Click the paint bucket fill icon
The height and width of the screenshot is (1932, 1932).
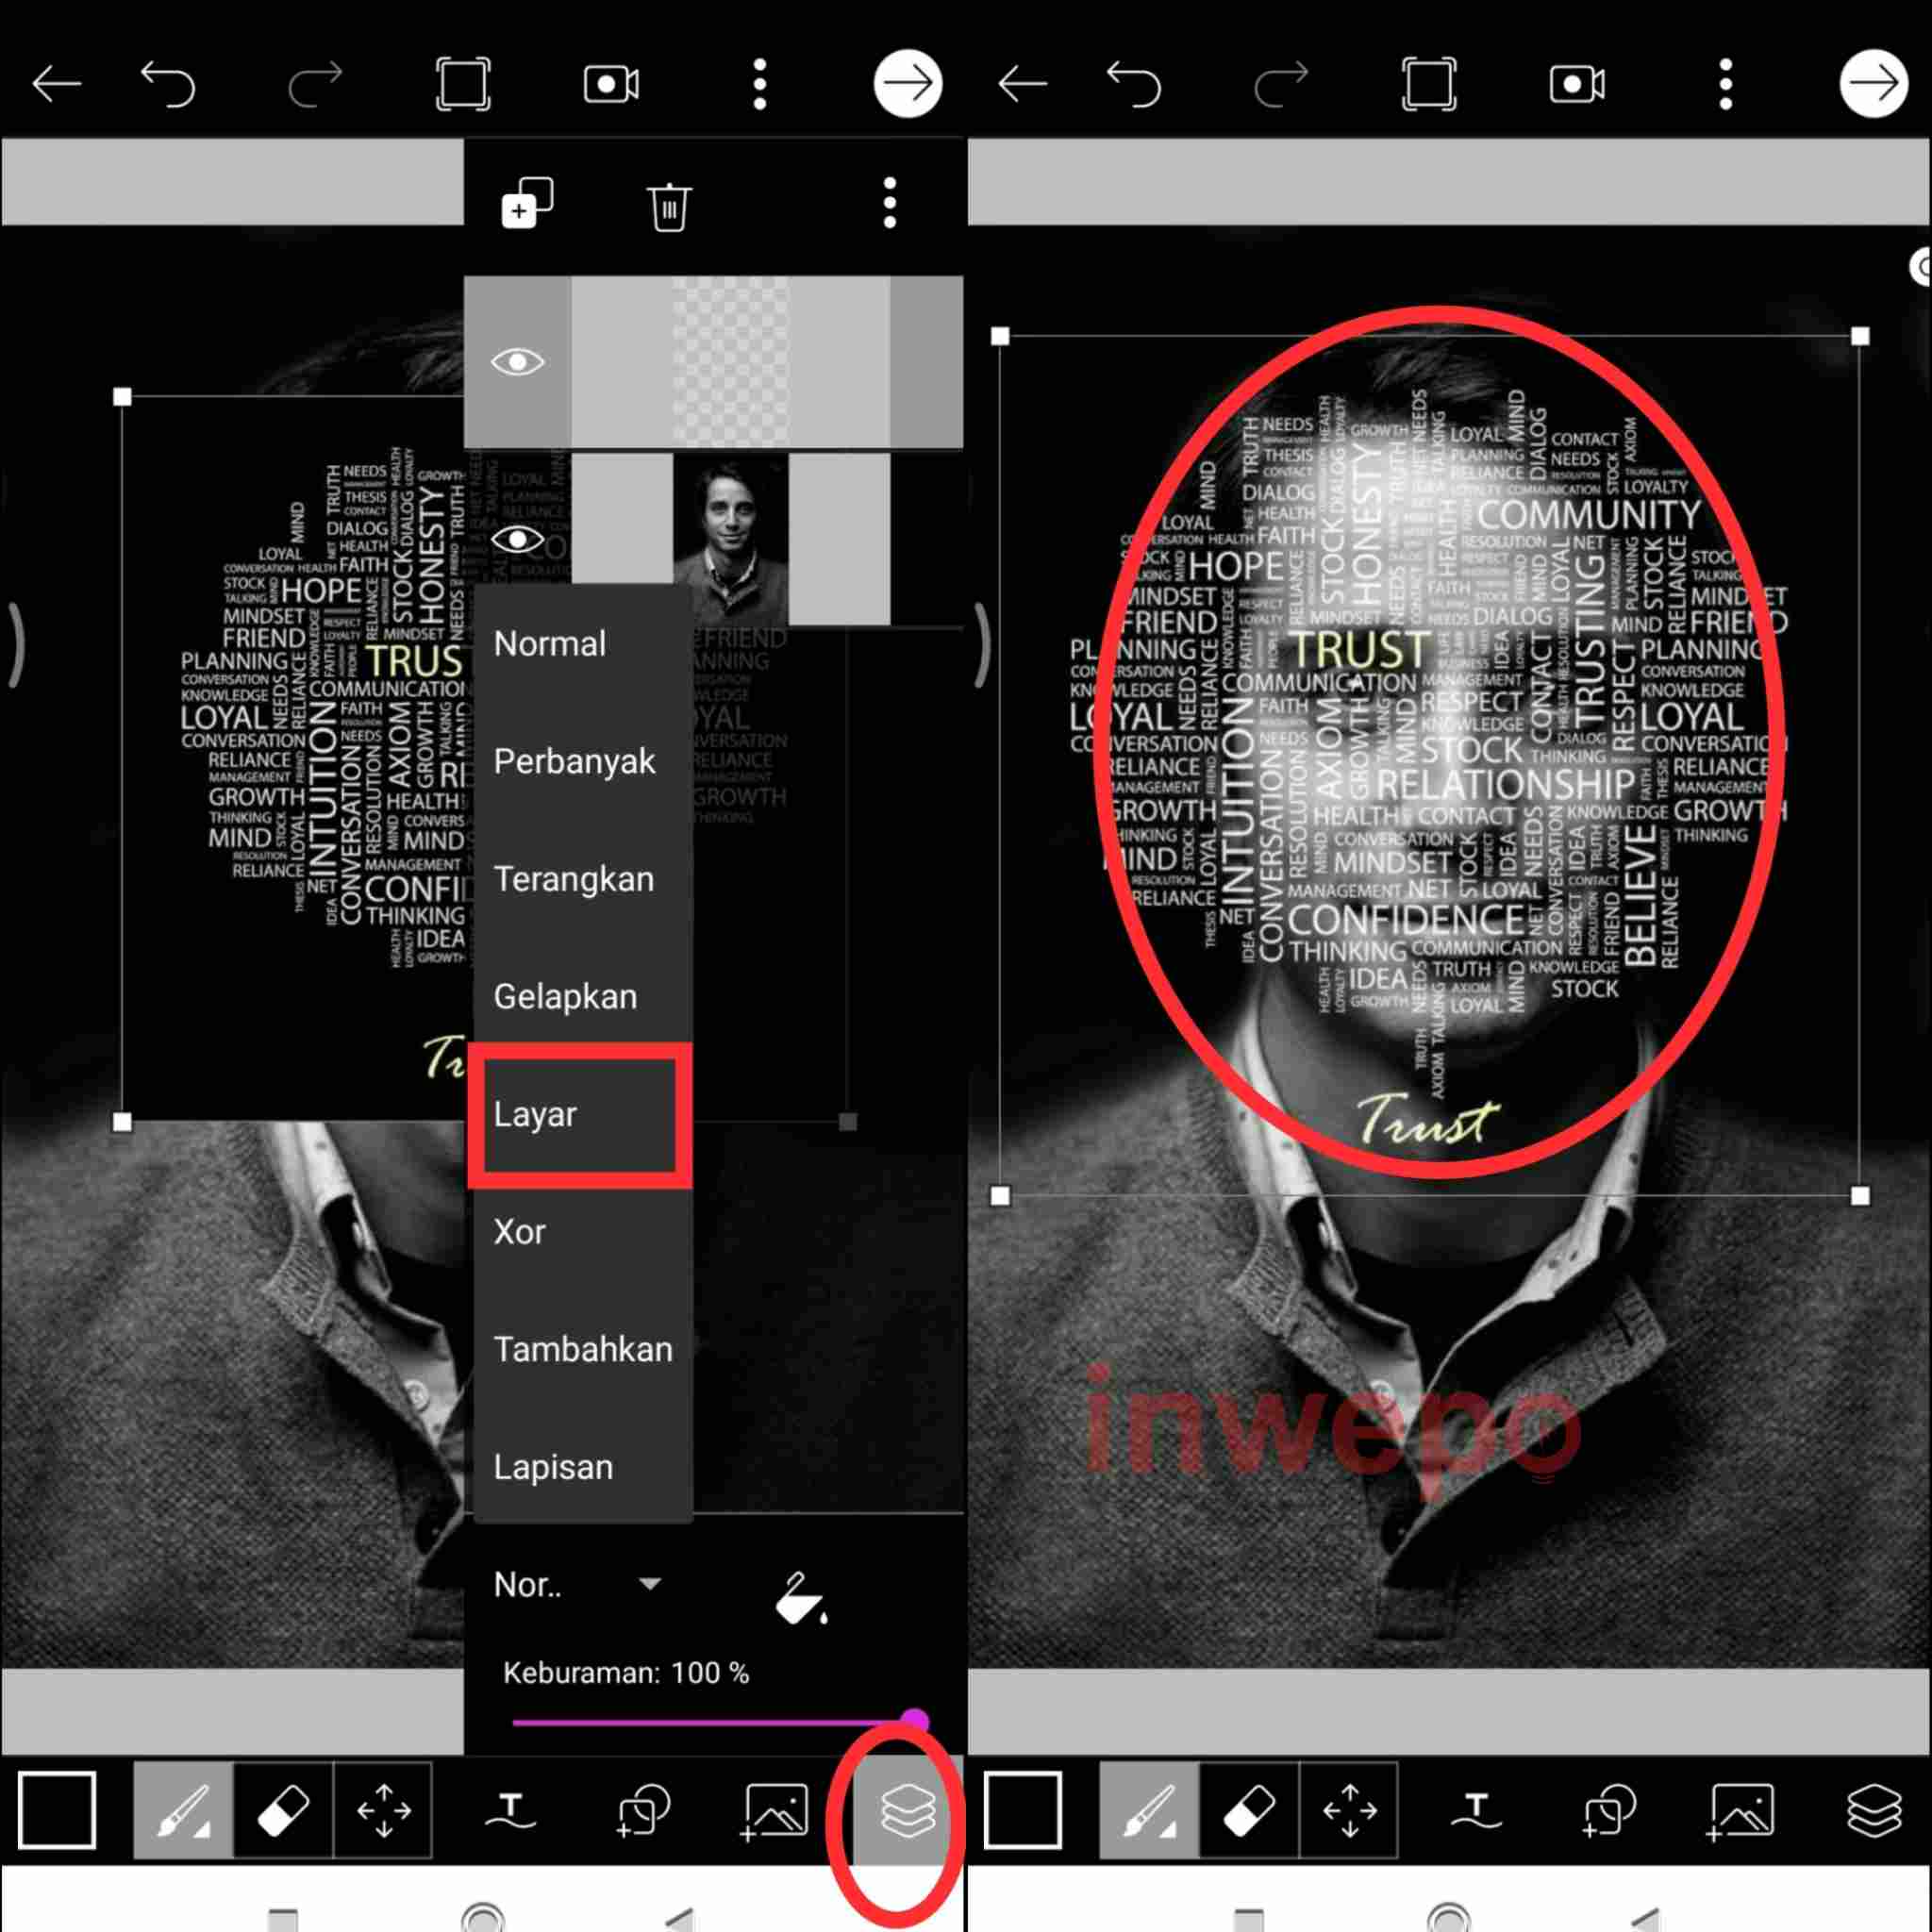pyautogui.click(x=800, y=1597)
